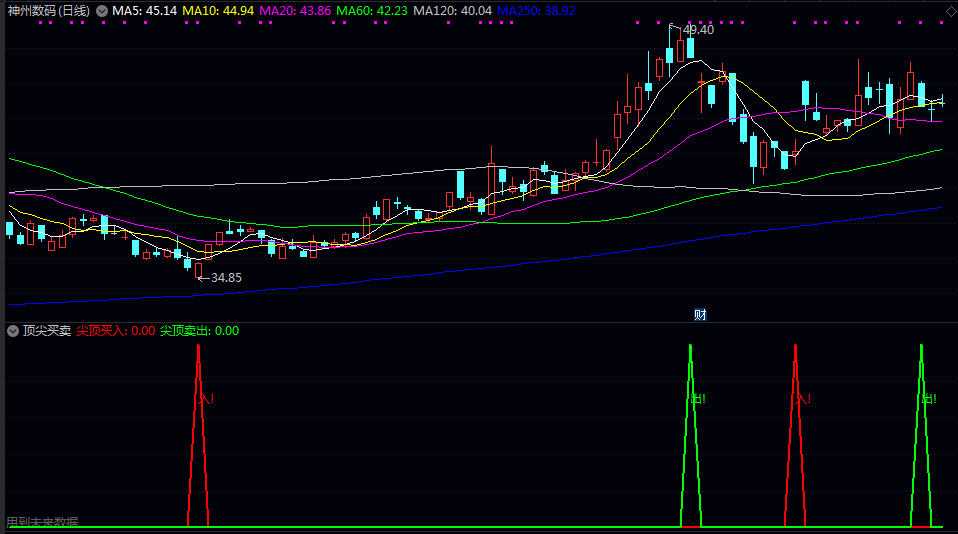This screenshot has width=958, height=534.
Task: Click the last green 出! sell signal marker
Action: (x=929, y=399)
